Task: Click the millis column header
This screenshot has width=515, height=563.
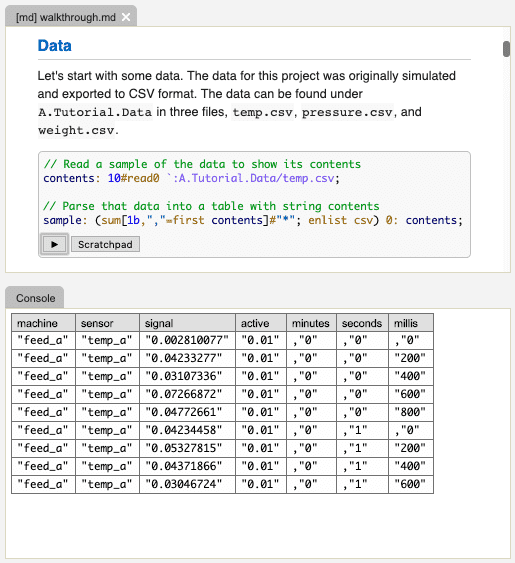Action: pyautogui.click(x=411, y=323)
